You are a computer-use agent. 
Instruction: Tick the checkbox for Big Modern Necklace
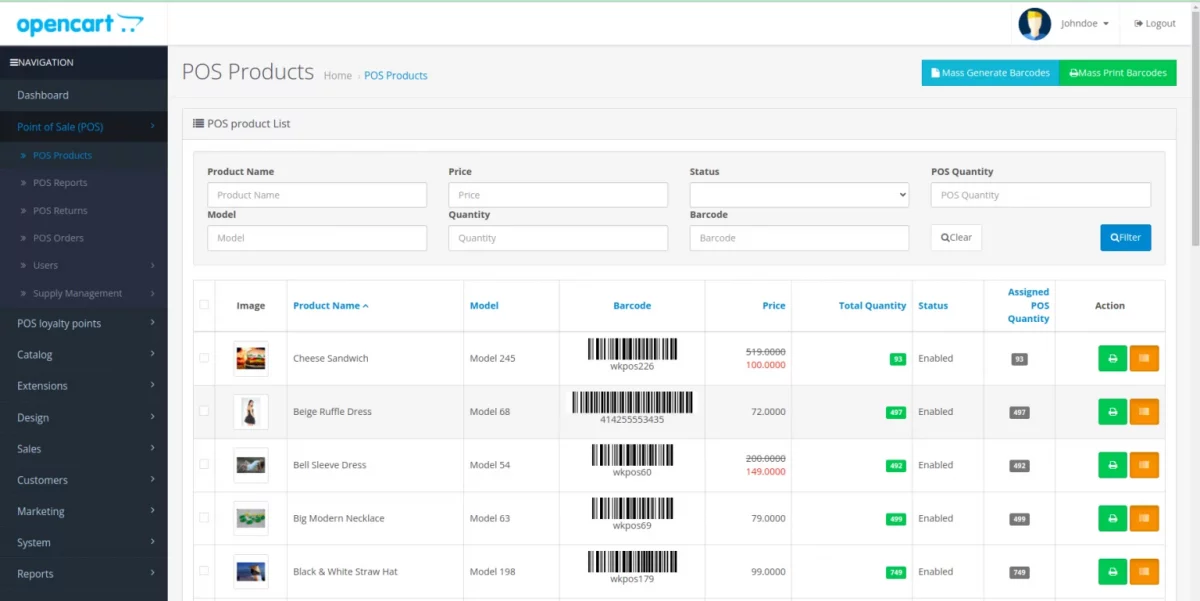click(204, 517)
